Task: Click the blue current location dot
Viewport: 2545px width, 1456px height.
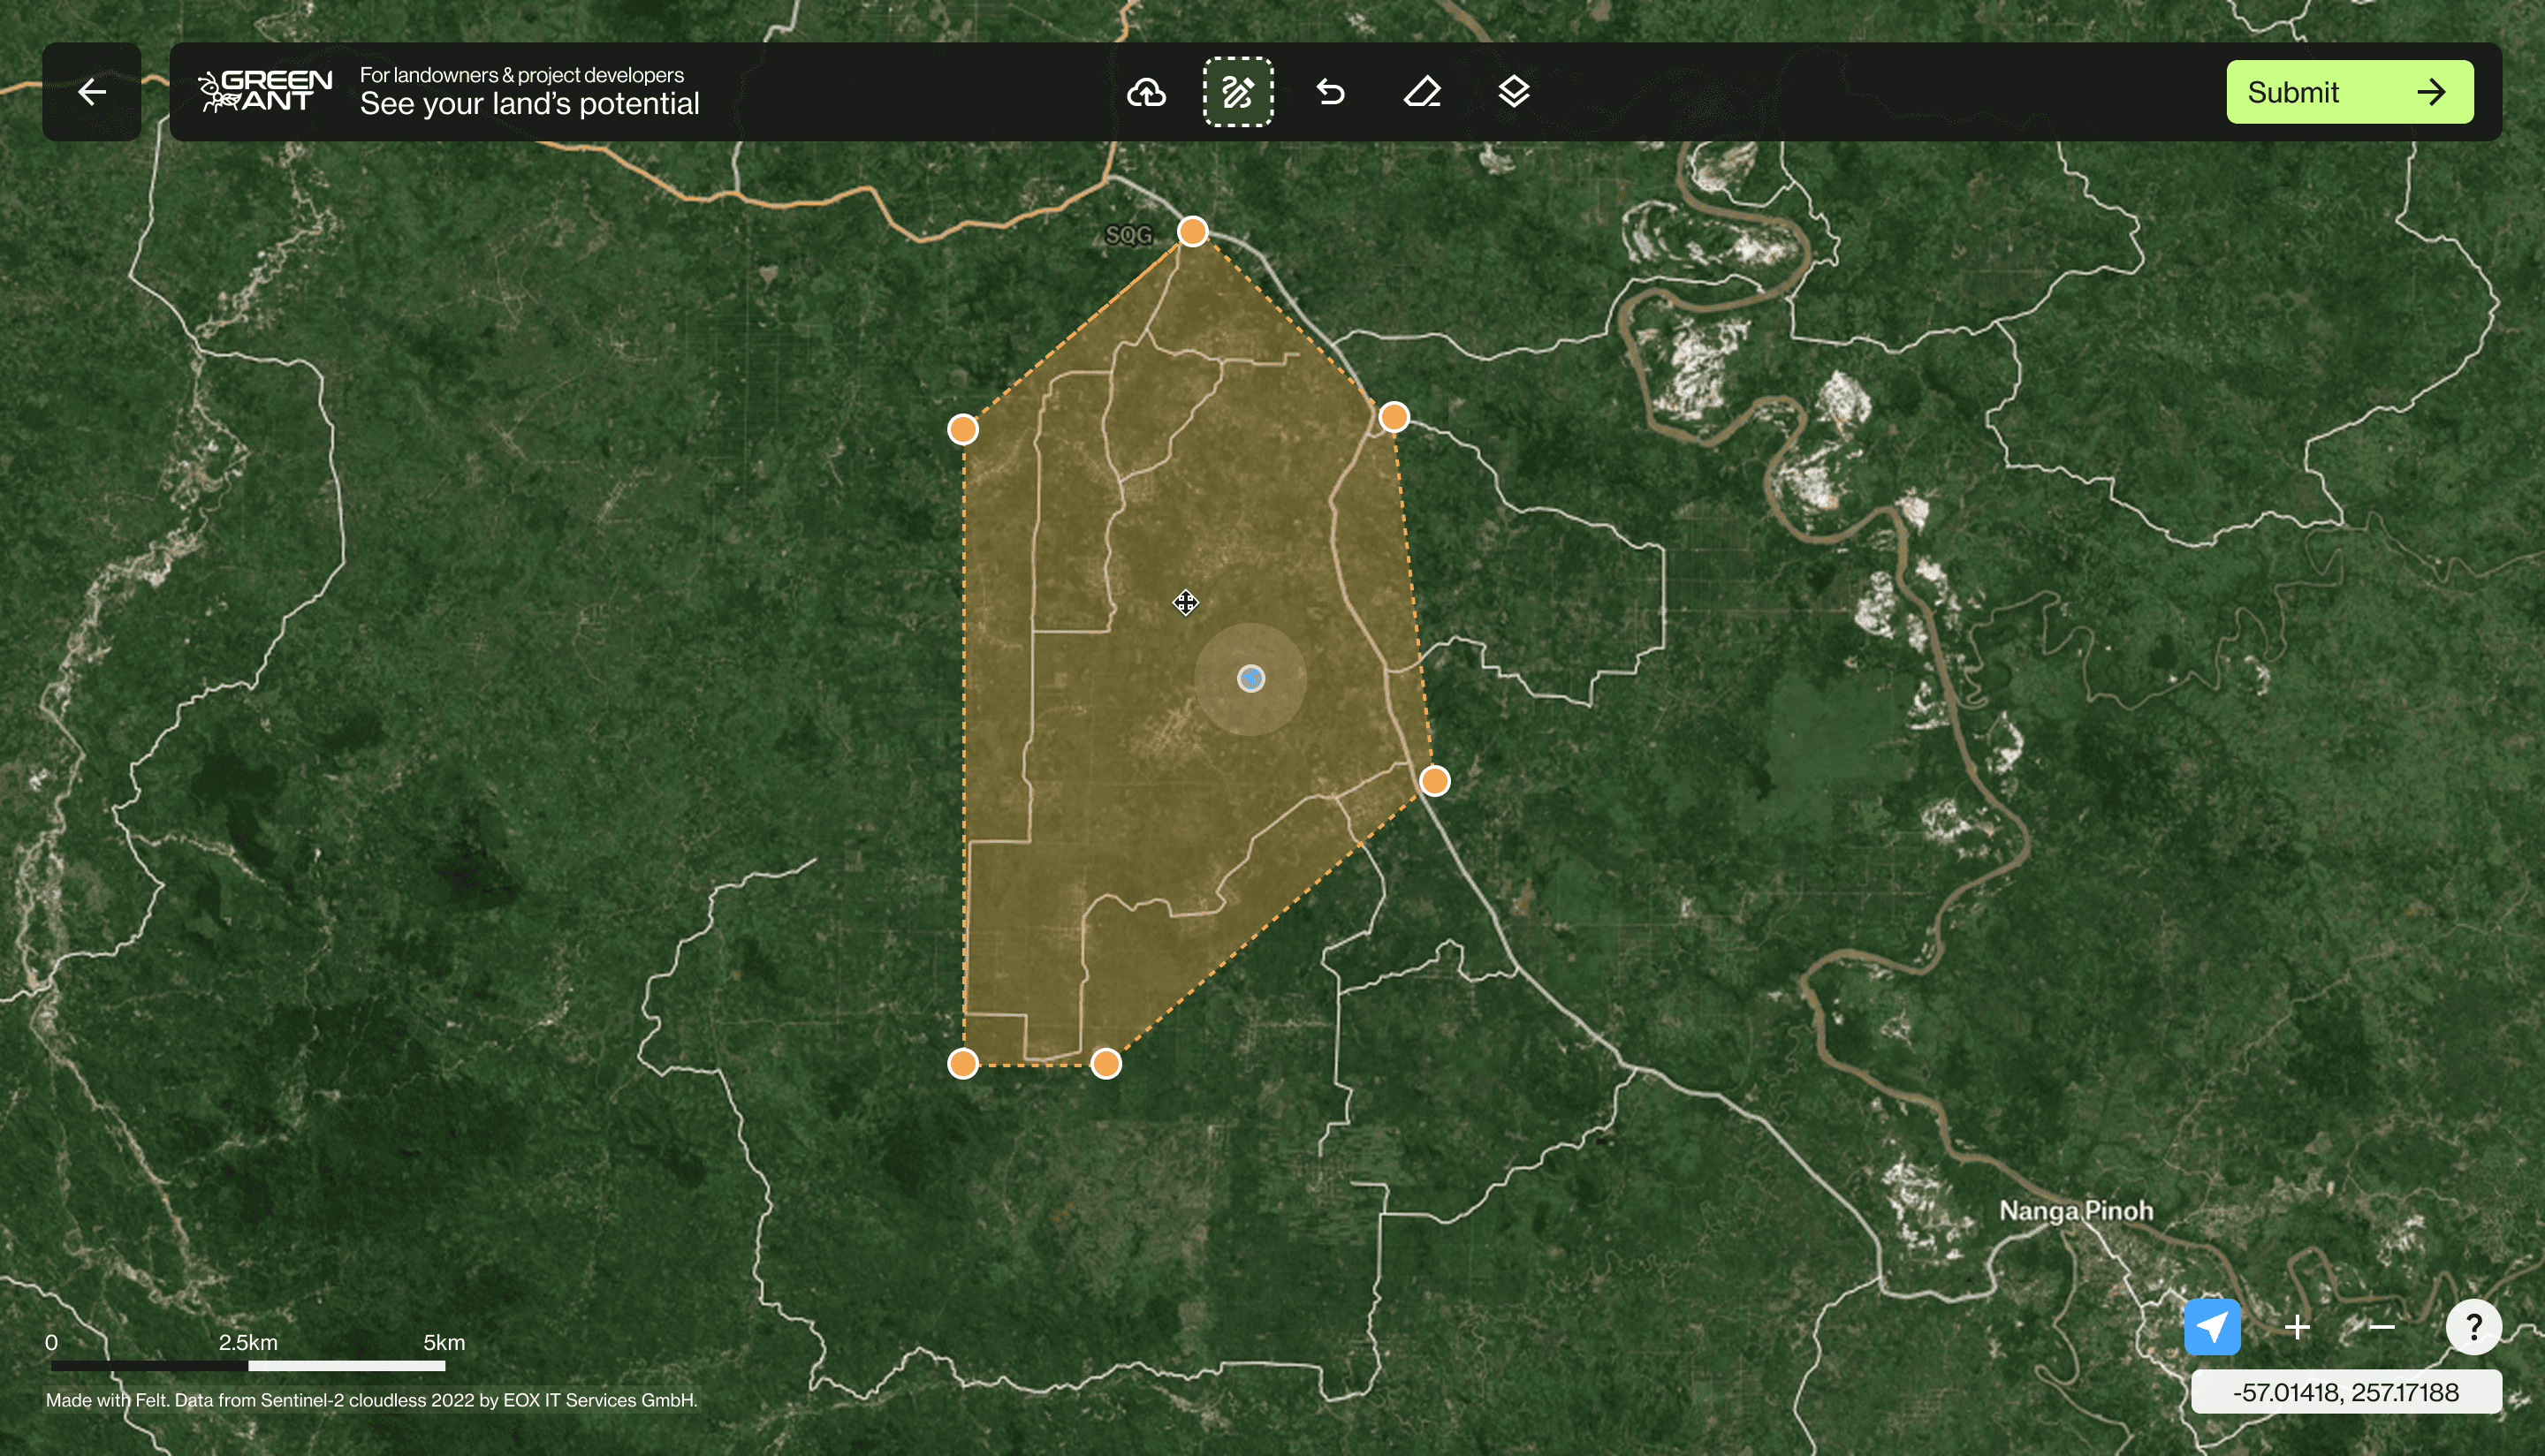Action: click(1250, 679)
